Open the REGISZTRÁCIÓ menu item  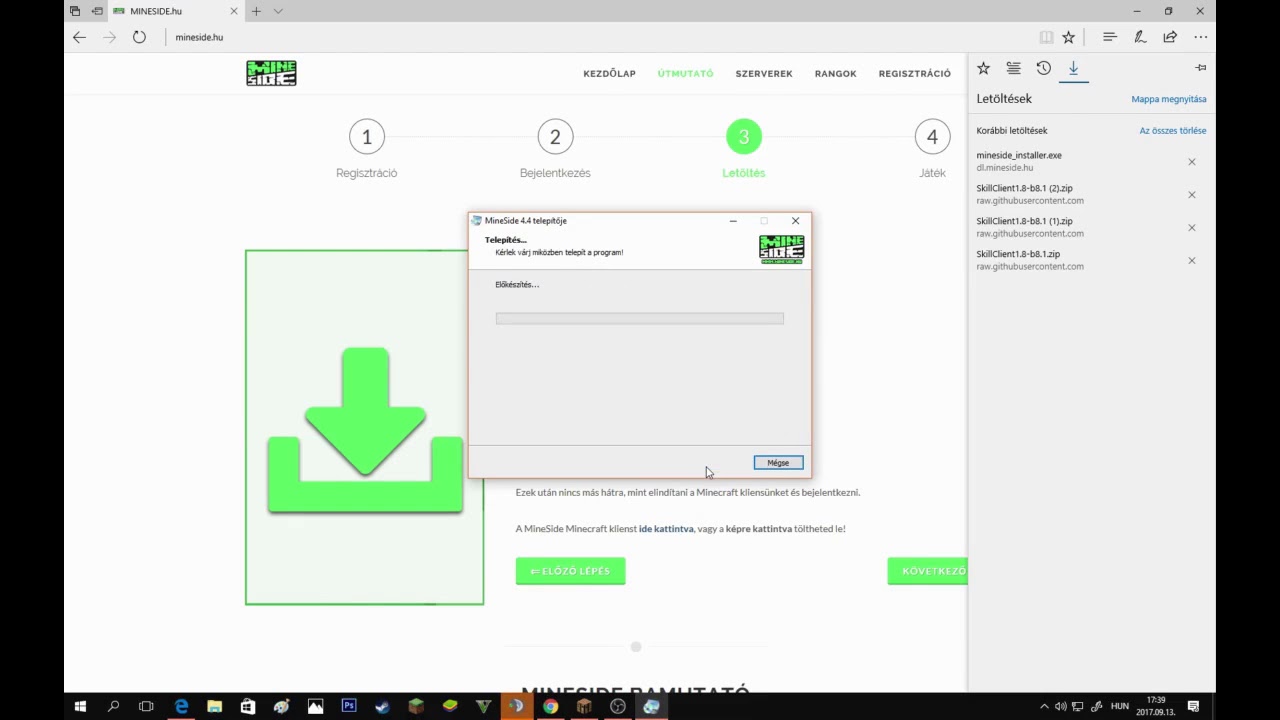point(914,73)
